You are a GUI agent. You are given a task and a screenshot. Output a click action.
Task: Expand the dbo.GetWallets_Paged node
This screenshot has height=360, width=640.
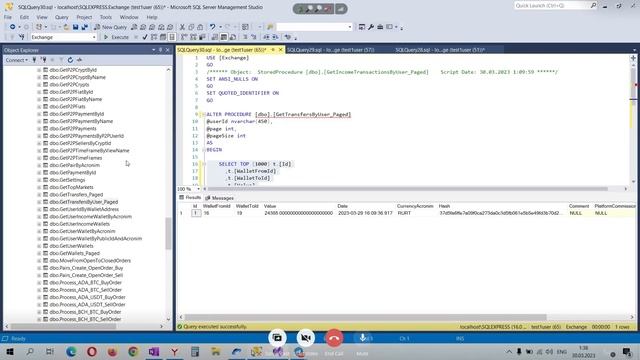coord(39,253)
